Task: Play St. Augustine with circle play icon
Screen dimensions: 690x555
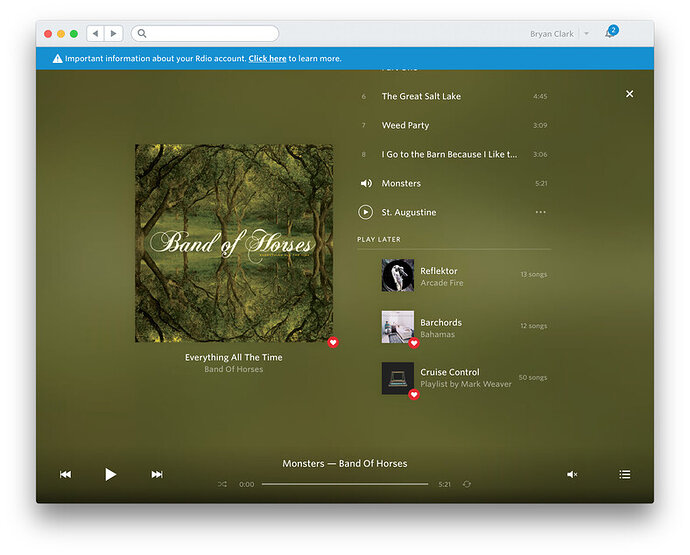Action: tap(365, 212)
